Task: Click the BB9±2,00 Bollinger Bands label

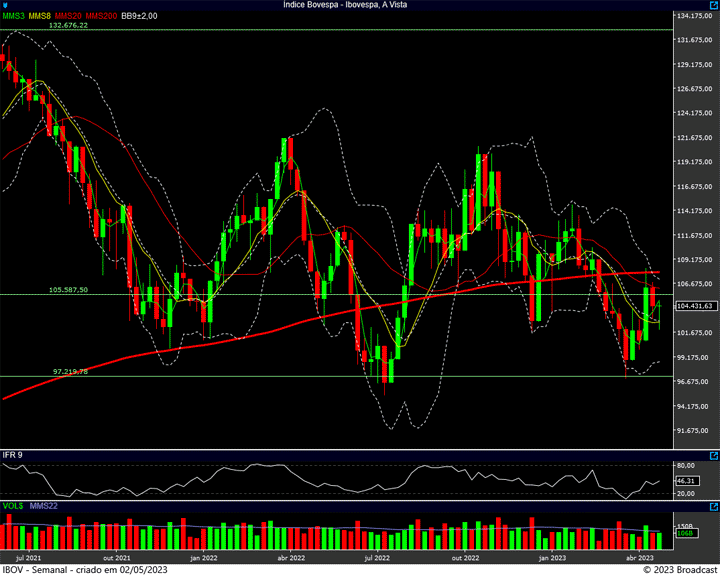Action: click(140, 17)
